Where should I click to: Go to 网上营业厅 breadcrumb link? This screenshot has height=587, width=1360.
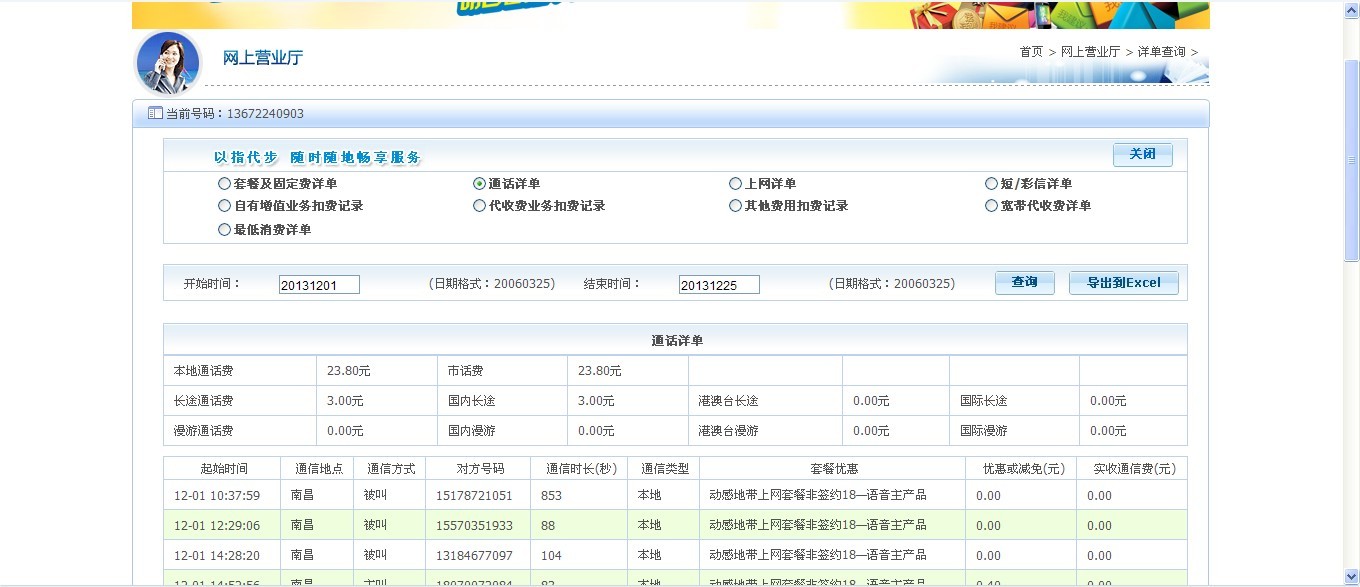[1090, 52]
